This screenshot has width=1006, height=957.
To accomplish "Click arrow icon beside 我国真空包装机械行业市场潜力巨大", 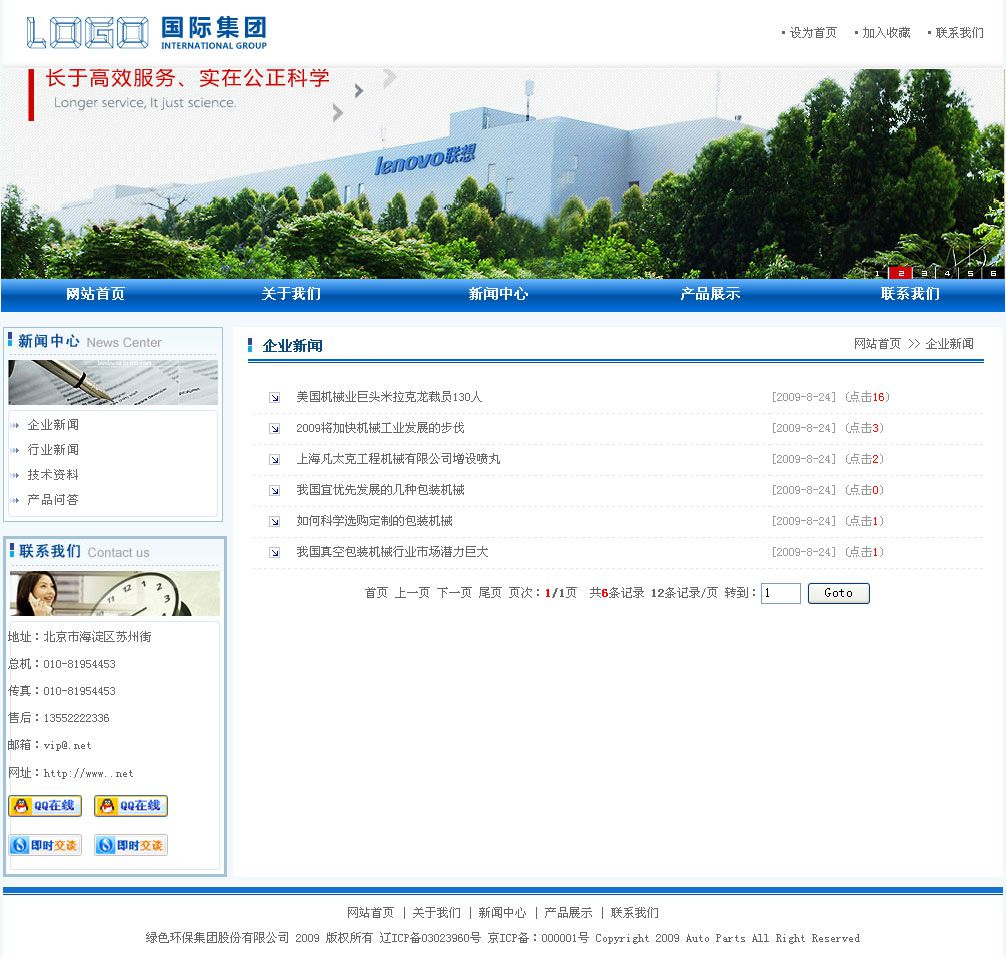I will click(x=275, y=552).
